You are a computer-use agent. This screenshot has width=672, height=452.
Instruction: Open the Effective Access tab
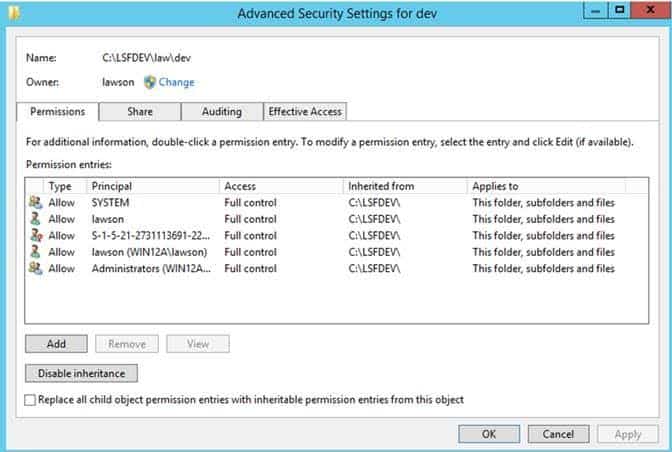click(305, 112)
